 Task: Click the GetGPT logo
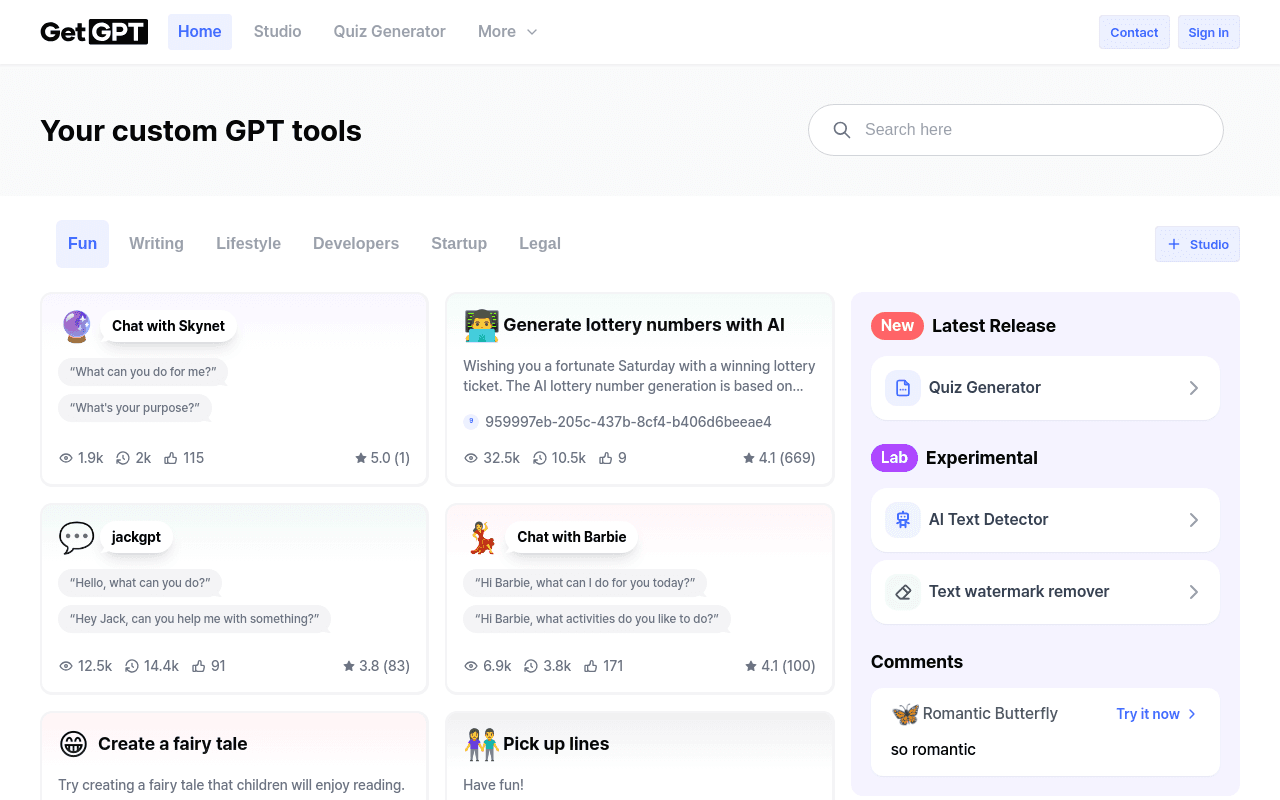(x=94, y=32)
